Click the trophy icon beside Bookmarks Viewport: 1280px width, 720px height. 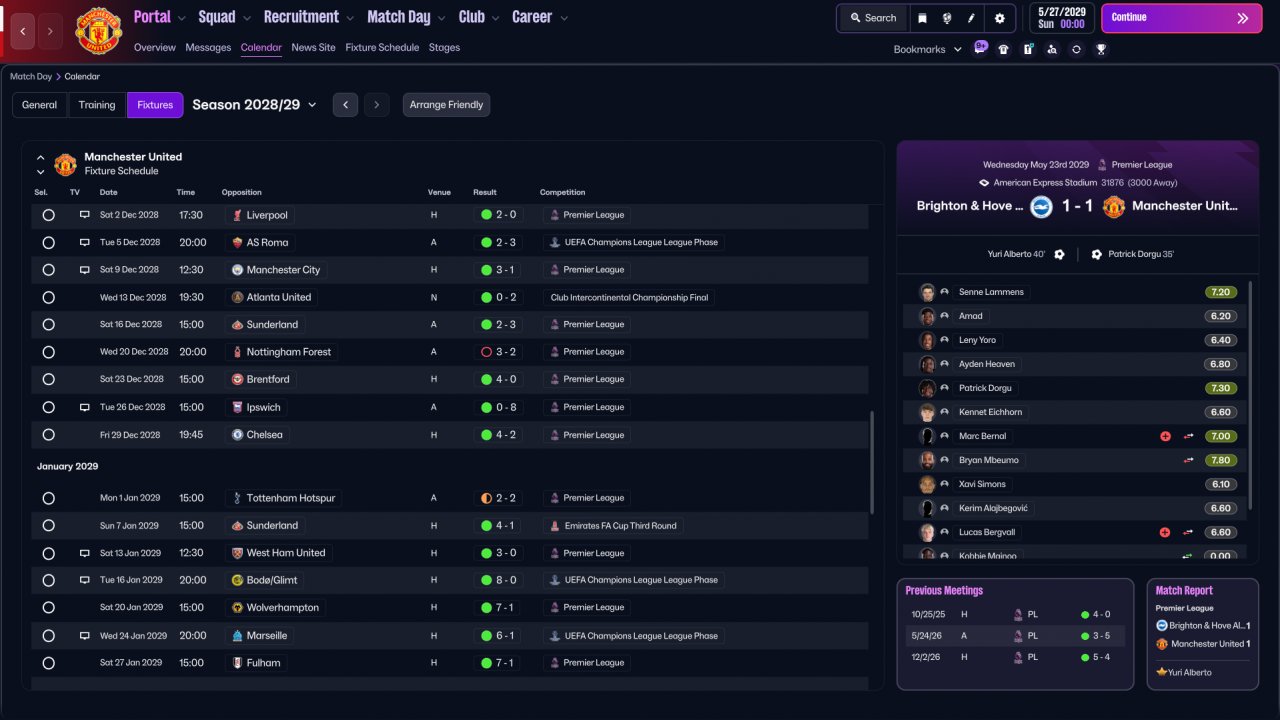coord(1101,49)
